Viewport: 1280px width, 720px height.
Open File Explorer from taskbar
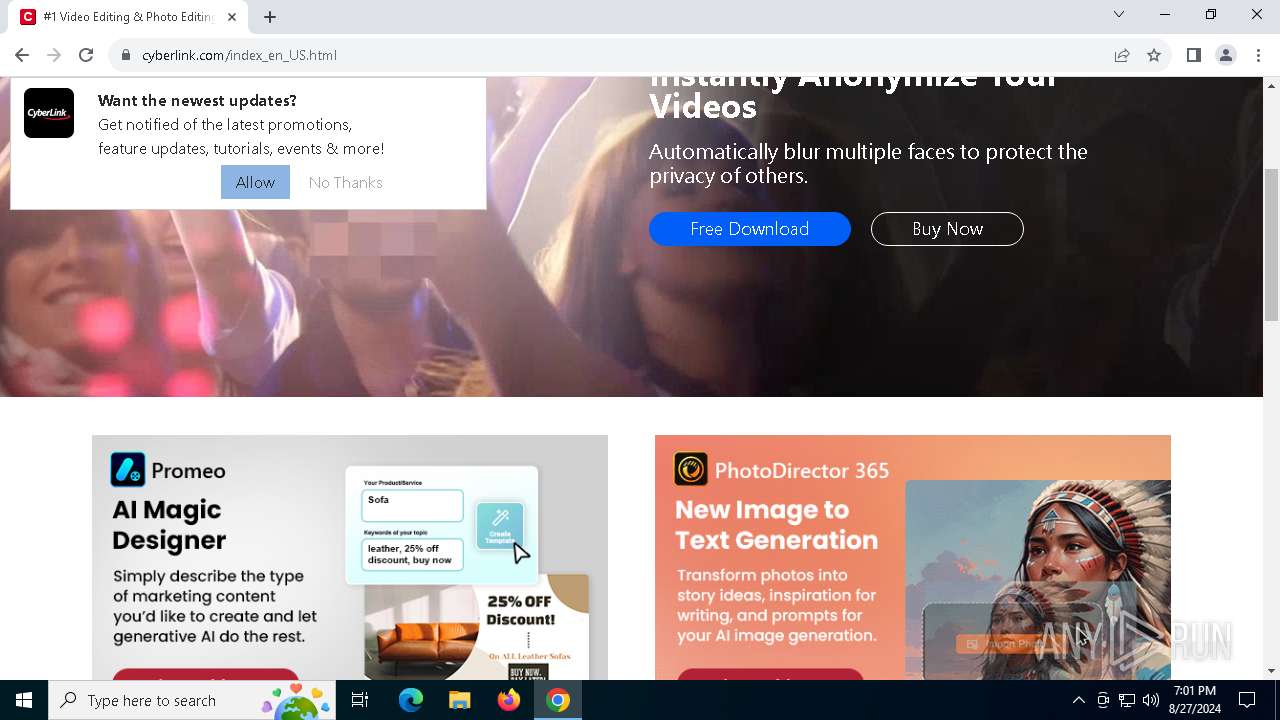459,700
